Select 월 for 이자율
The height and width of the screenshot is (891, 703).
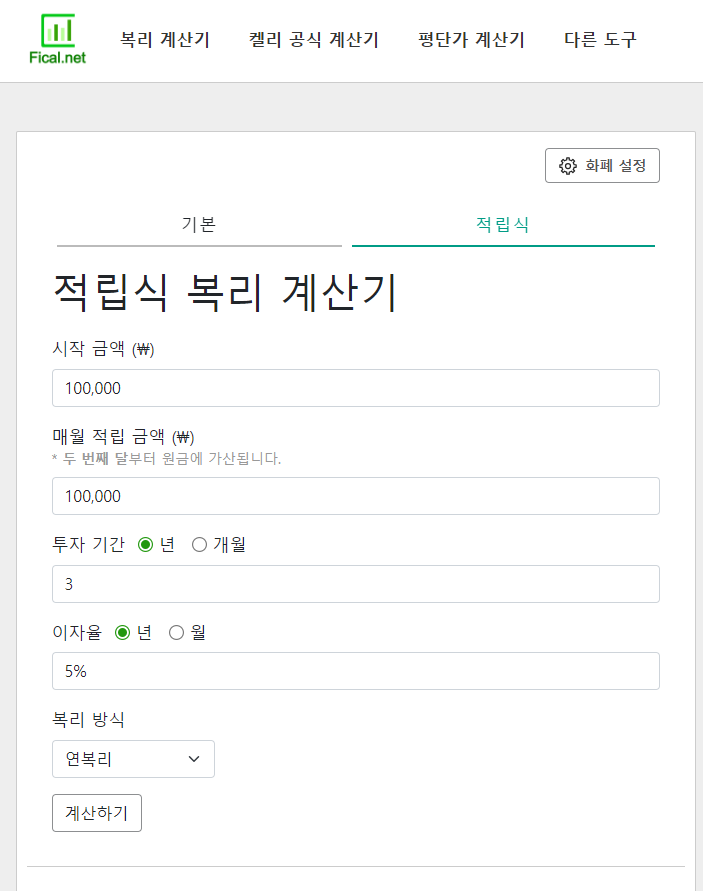point(176,632)
